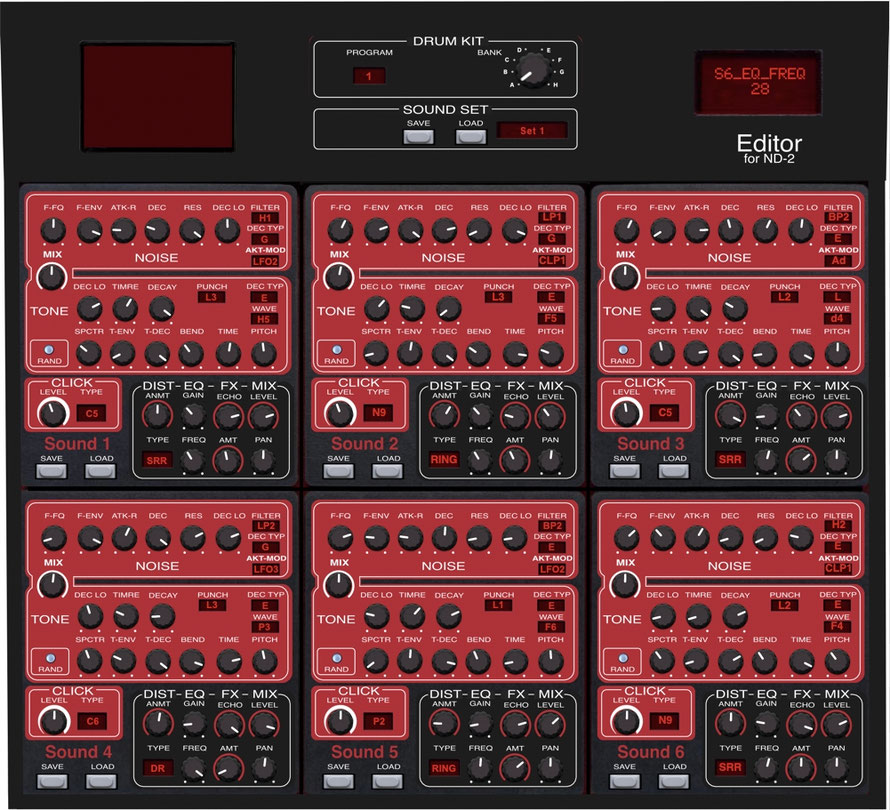Click Sound 4 noise F-ENV knob
890x810 pixels.
[90, 539]
